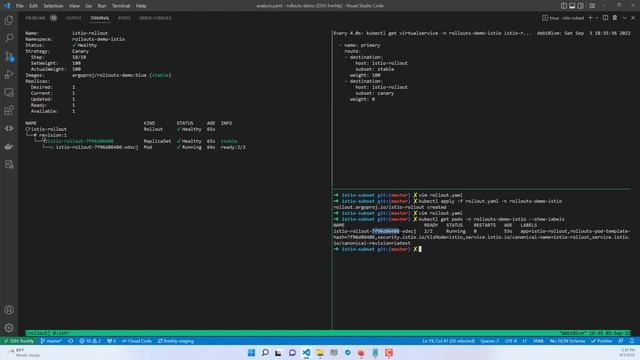Open the Customize Layout icon
The image size is (640, 360).
[592, 6]
